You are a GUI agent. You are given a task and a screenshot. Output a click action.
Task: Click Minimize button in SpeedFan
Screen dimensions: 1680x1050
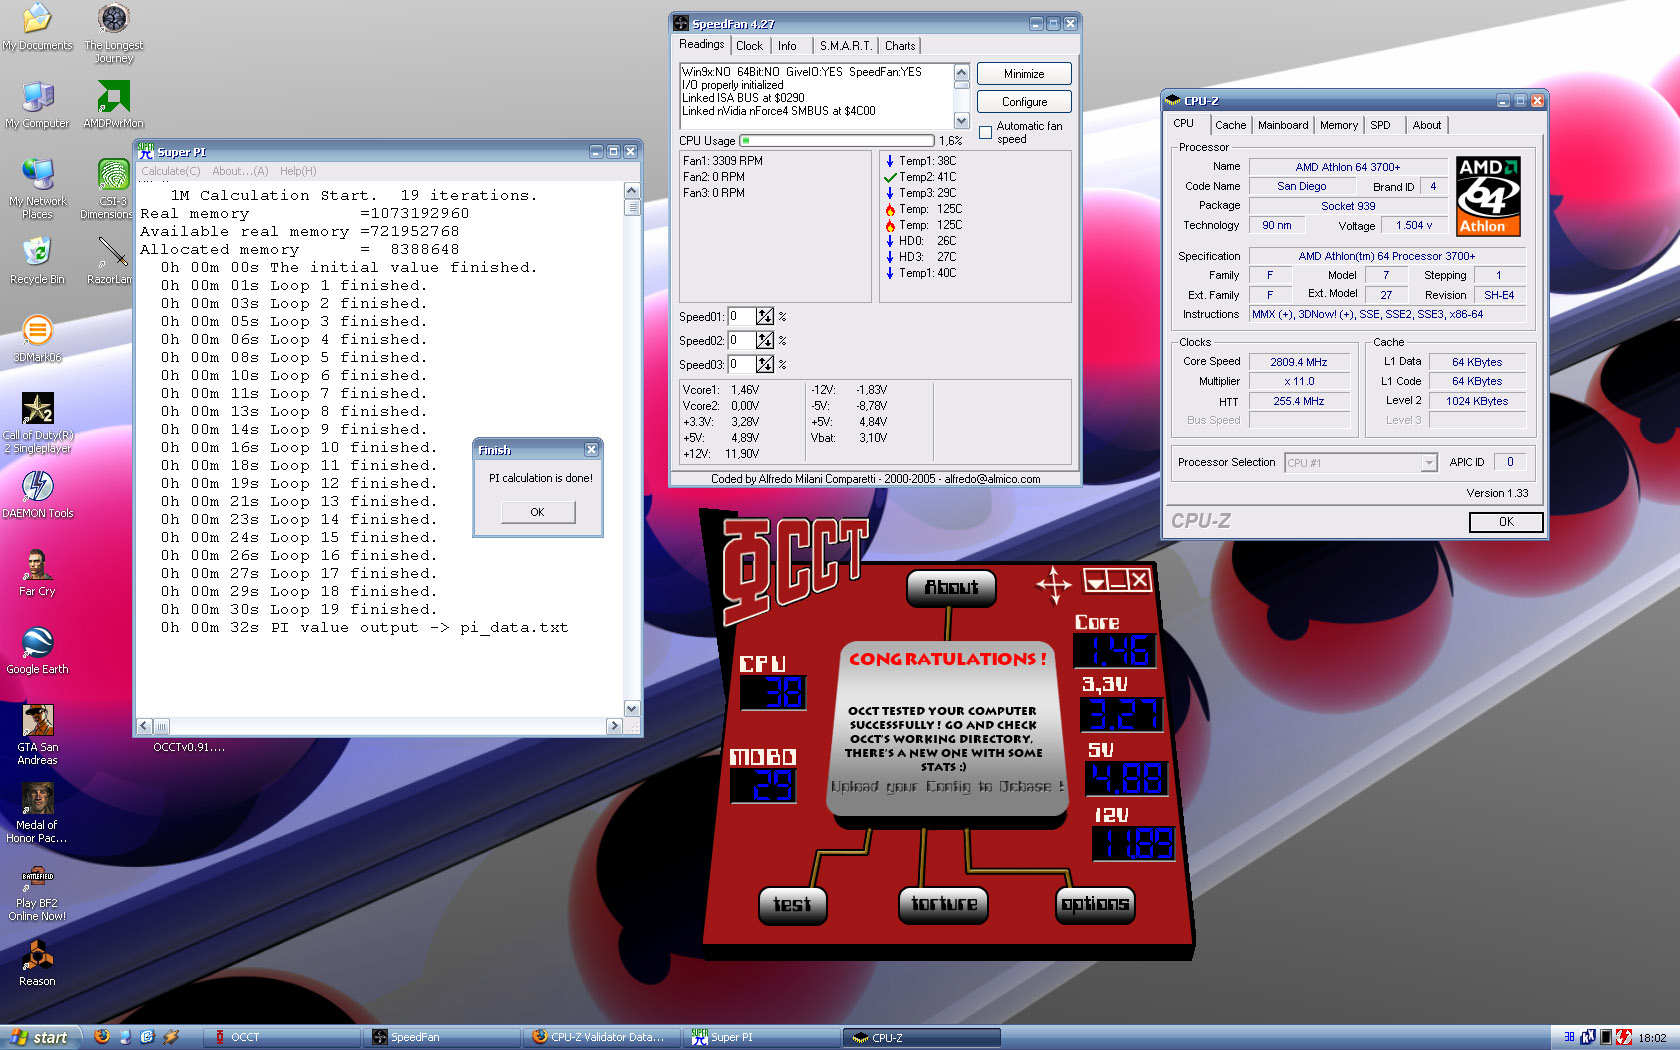[x=1024, y=74]
